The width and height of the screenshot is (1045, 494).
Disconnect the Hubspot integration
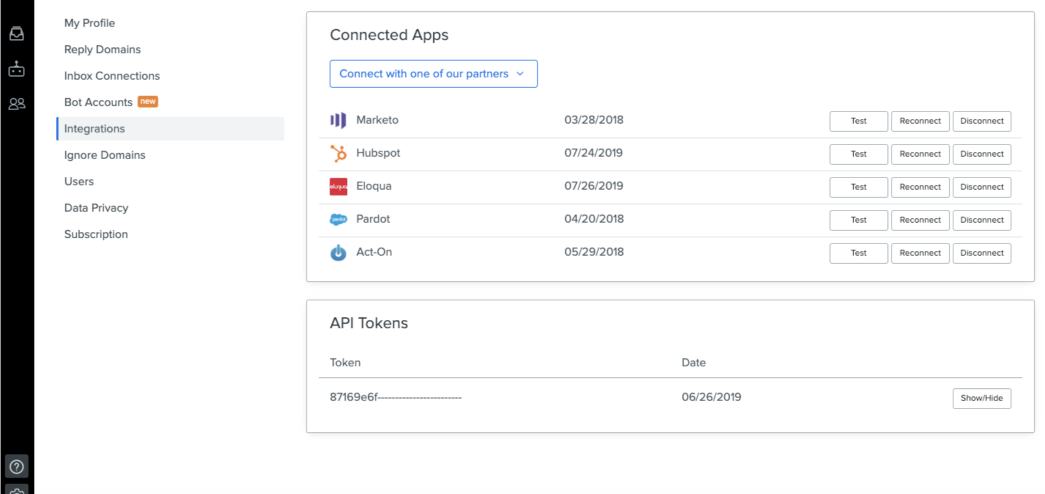pos(982,154)
